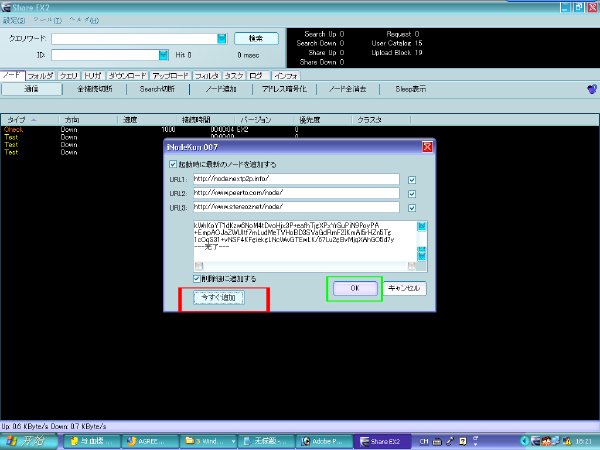Viewport: 600px width, 450px height.
Task: Click the taskbar clock
Action: point(584,442)
